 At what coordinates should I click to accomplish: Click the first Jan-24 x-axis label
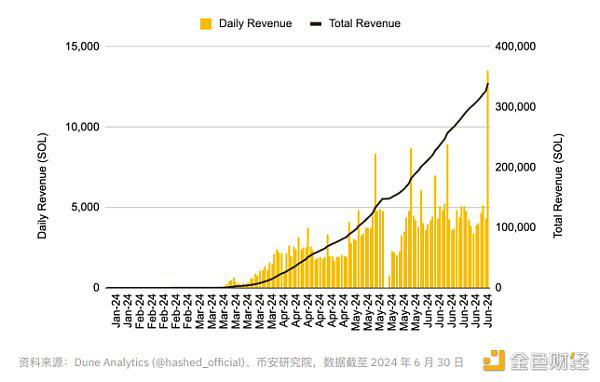[x=117, y=310]
